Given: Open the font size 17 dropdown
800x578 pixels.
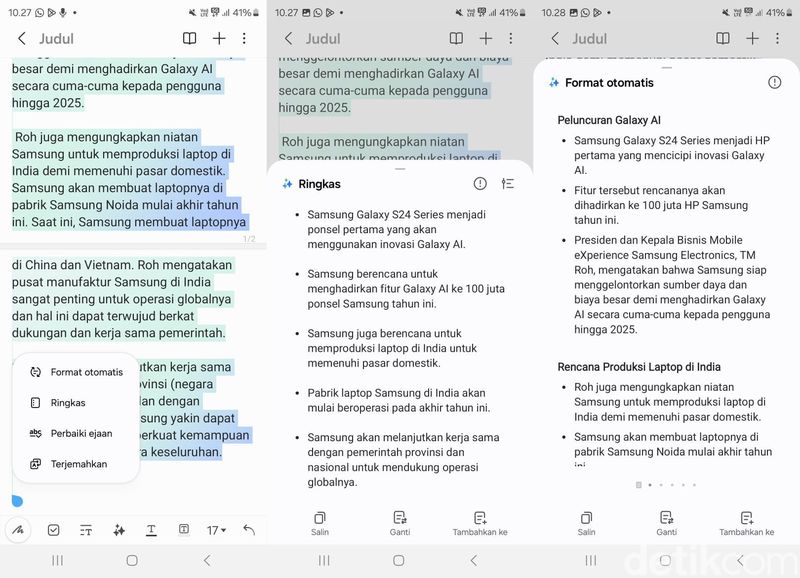Looking at the screenshot, I should click(x=216, y=531).
